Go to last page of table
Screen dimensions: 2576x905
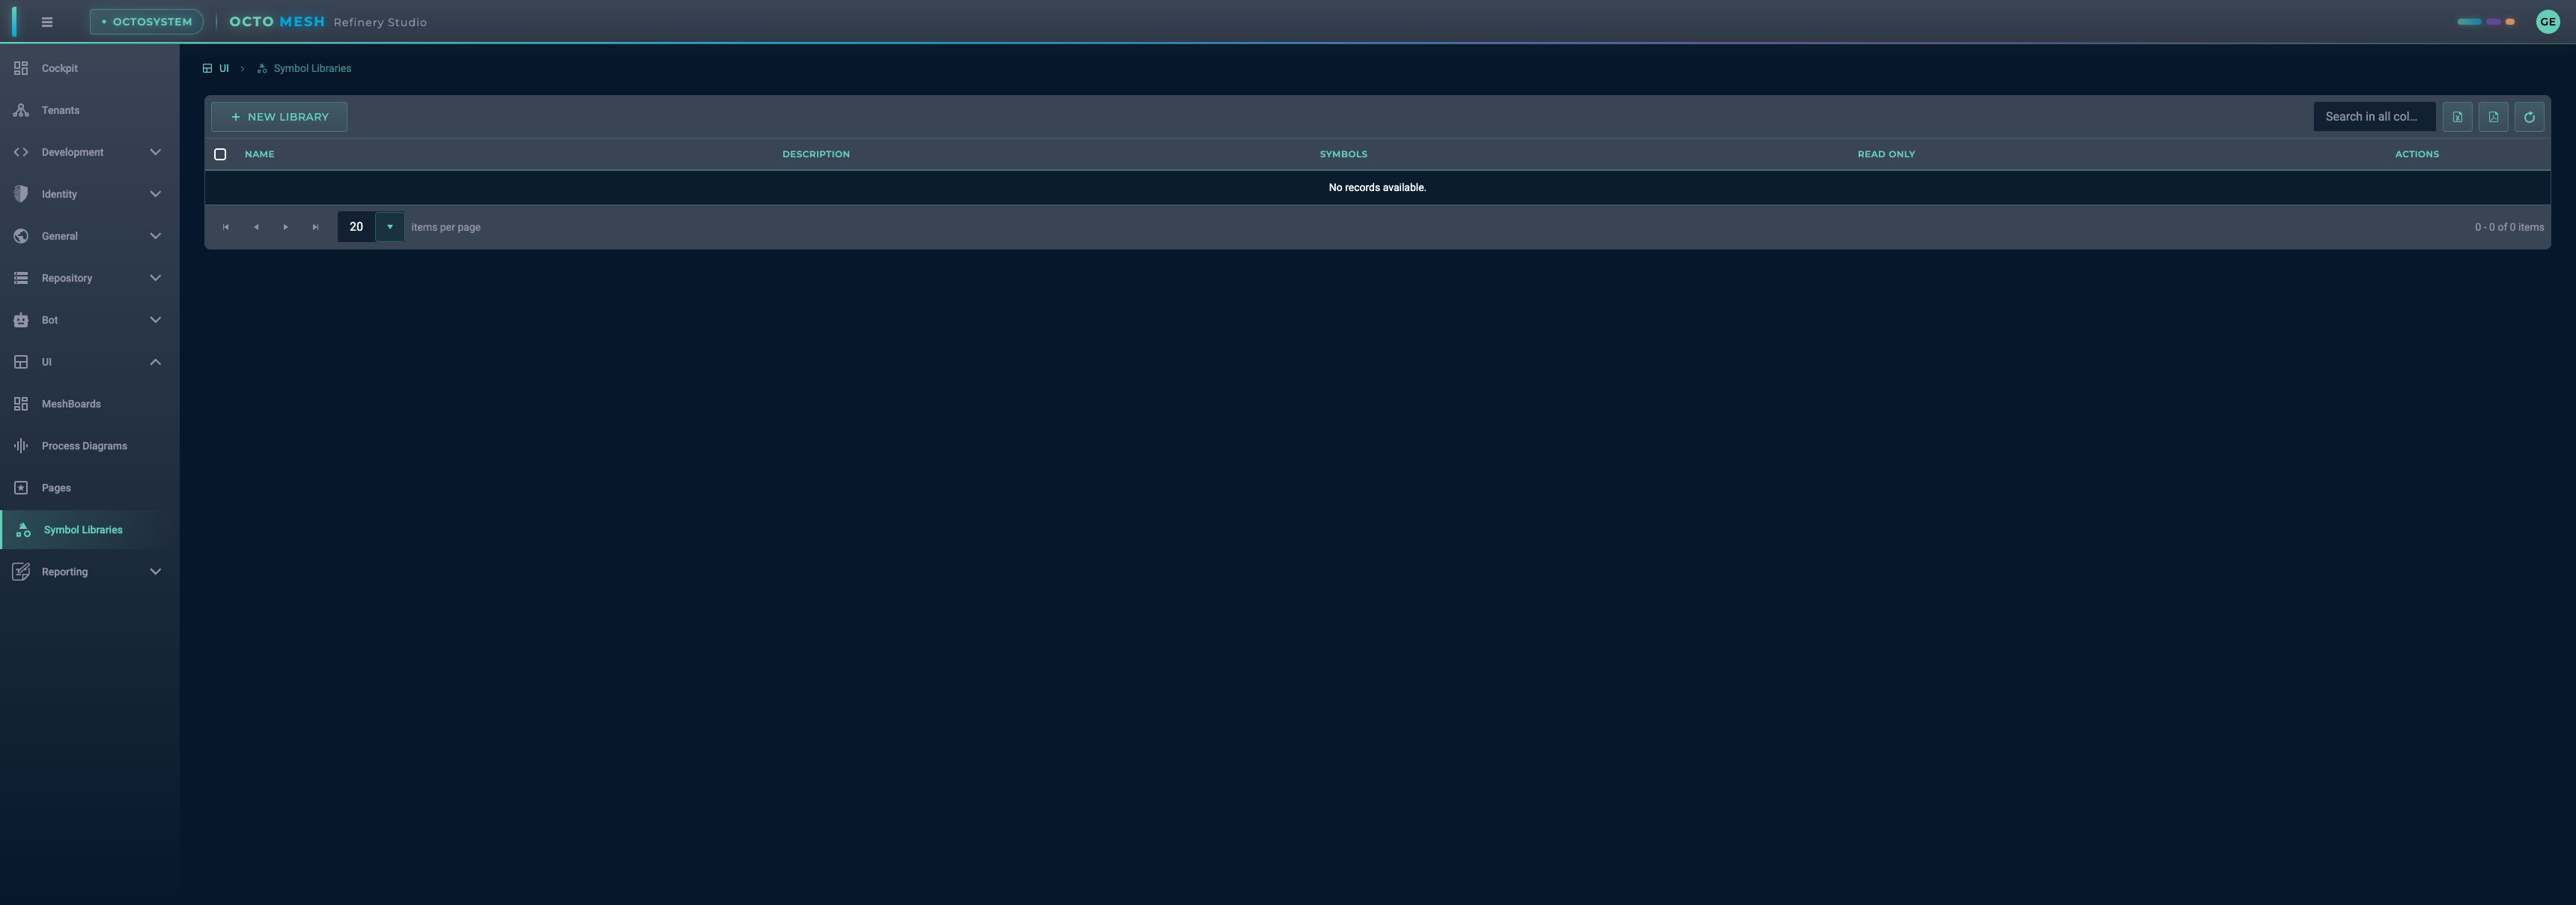pyautogui.click(x=316, y=227)
